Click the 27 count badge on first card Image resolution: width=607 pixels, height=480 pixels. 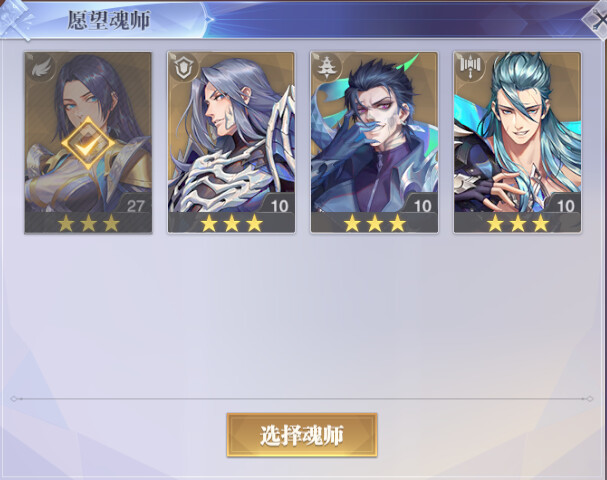[x=135, y=206]
